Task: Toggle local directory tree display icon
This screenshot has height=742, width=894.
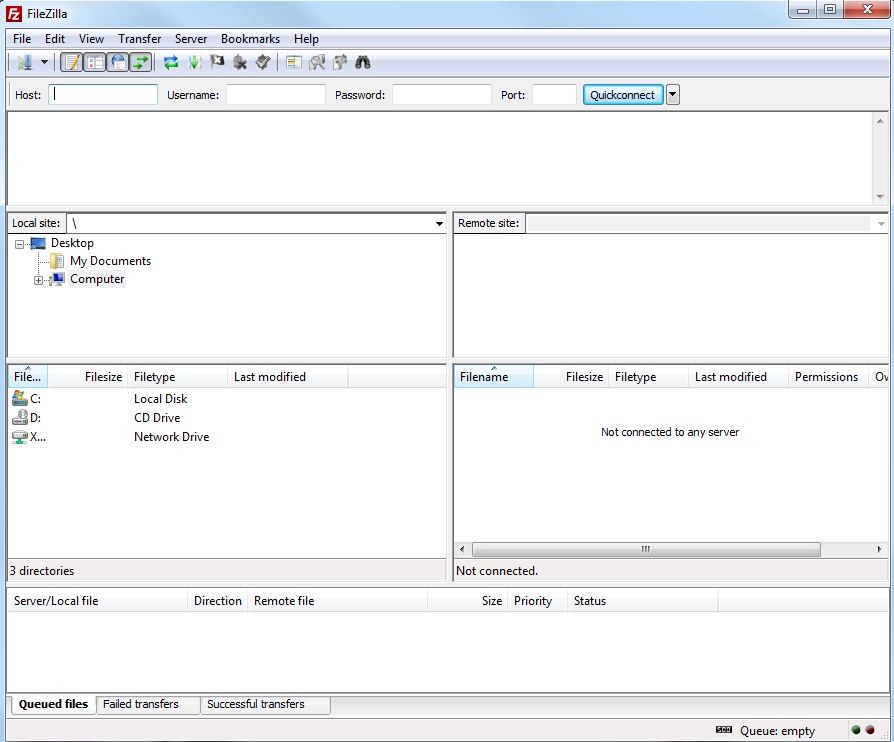Action: pos(95,62)
